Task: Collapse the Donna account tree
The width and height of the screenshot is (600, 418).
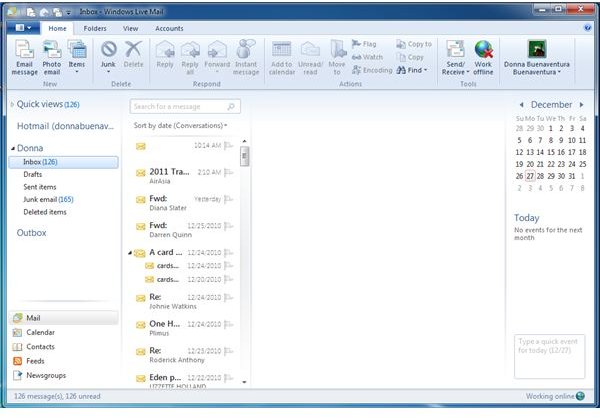Action: (x=13, y=149)
